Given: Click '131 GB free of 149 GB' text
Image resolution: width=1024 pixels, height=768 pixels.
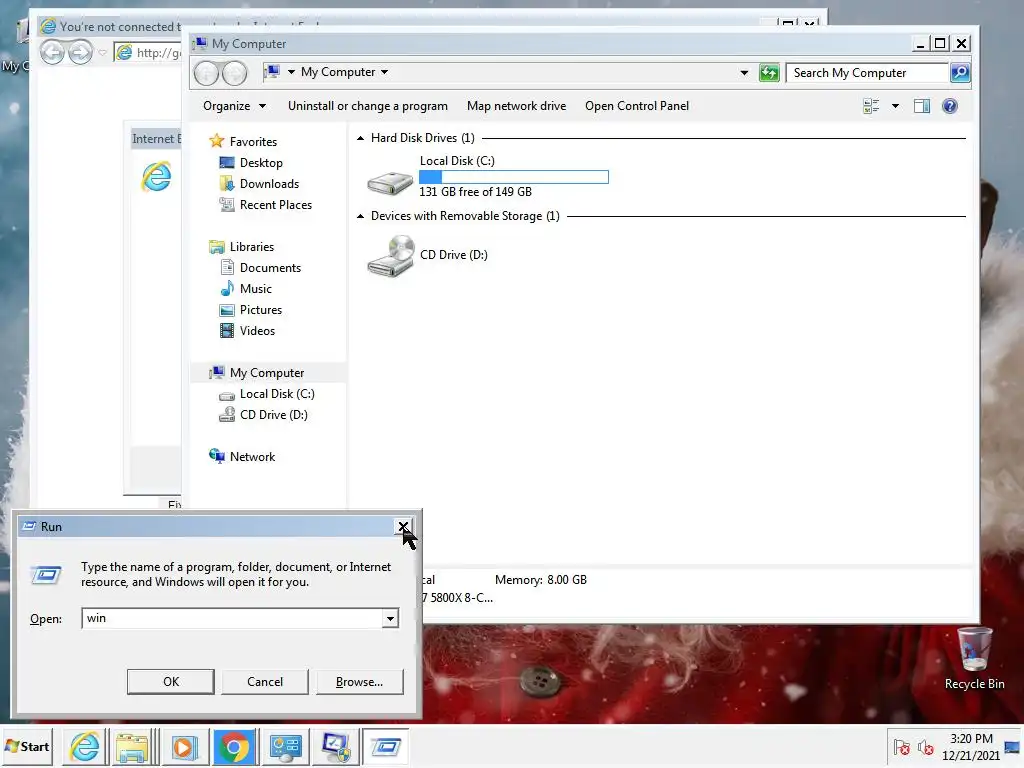Looking at the screenshot, I should point(475,192).
